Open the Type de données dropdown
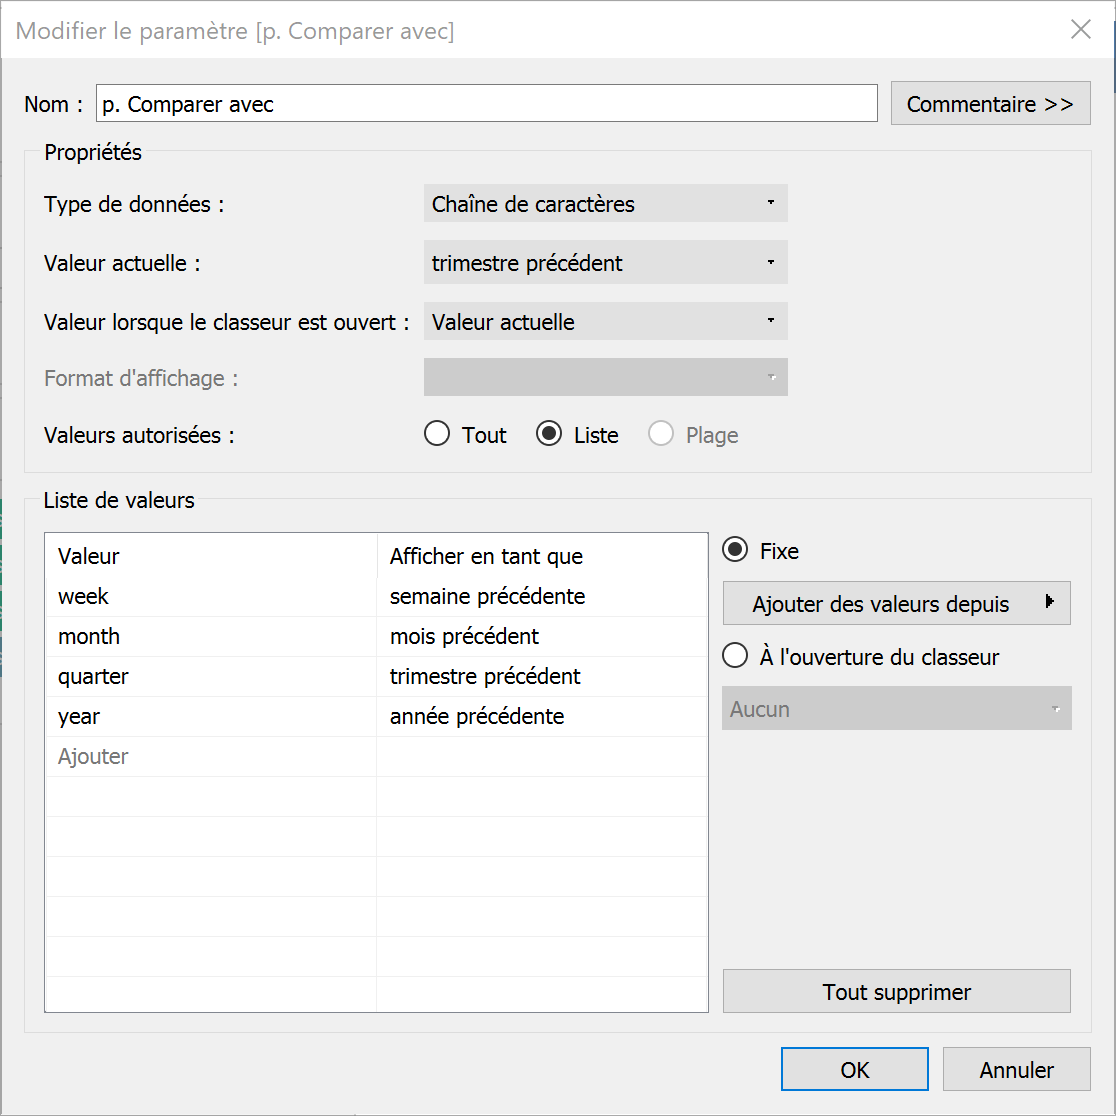Screen dimensions: 1116x1116 point(605,204)
